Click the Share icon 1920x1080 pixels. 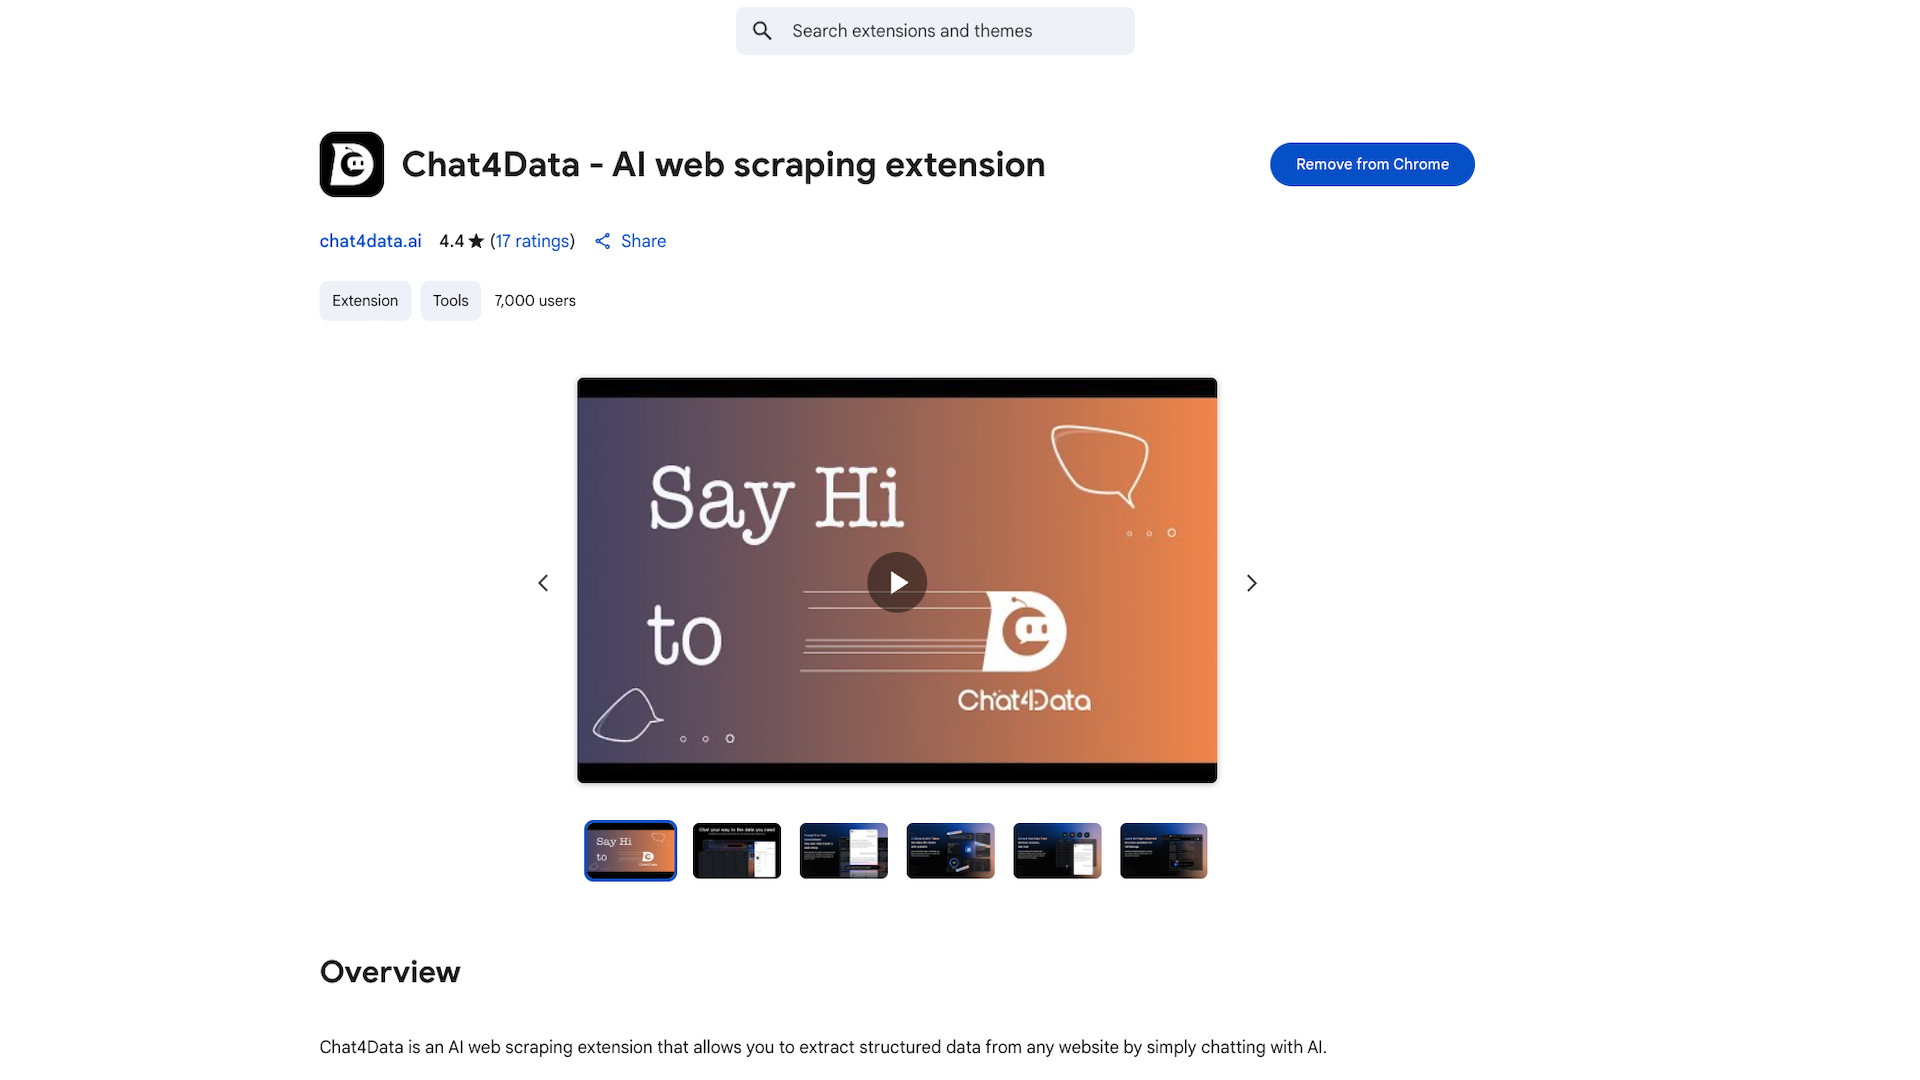(x=602, y=241)
